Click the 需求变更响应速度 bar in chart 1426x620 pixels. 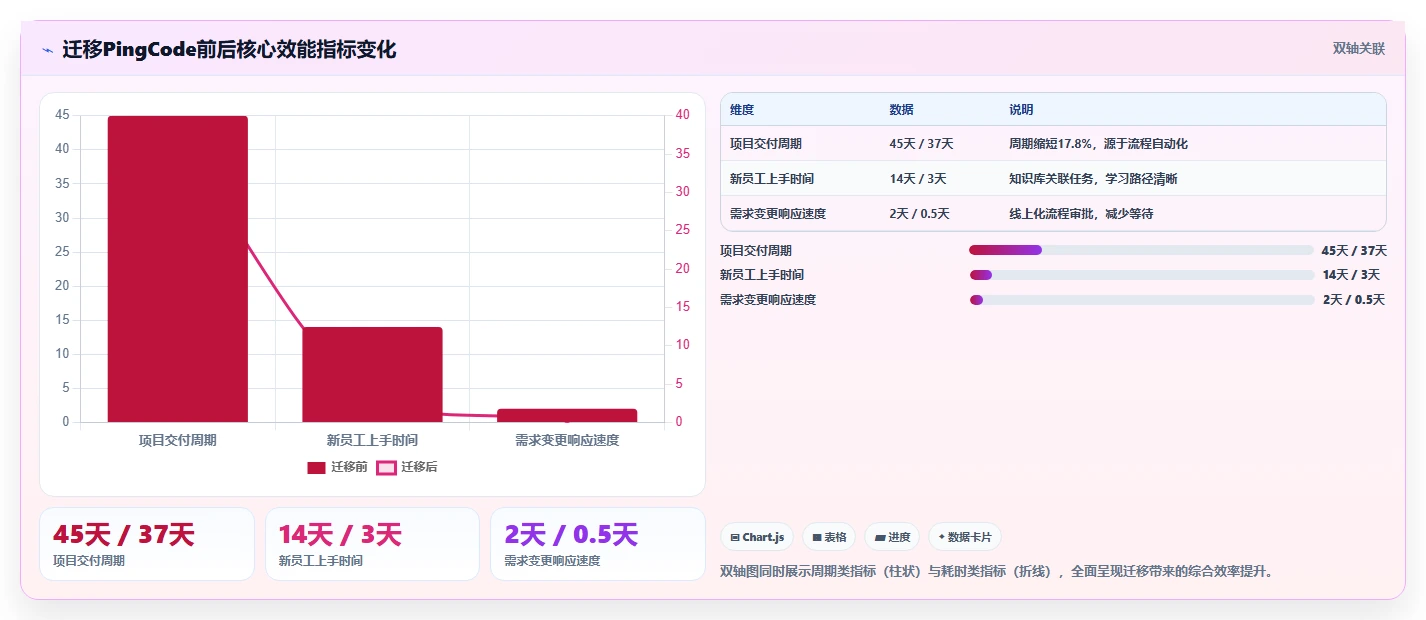(x=567, y=415)
